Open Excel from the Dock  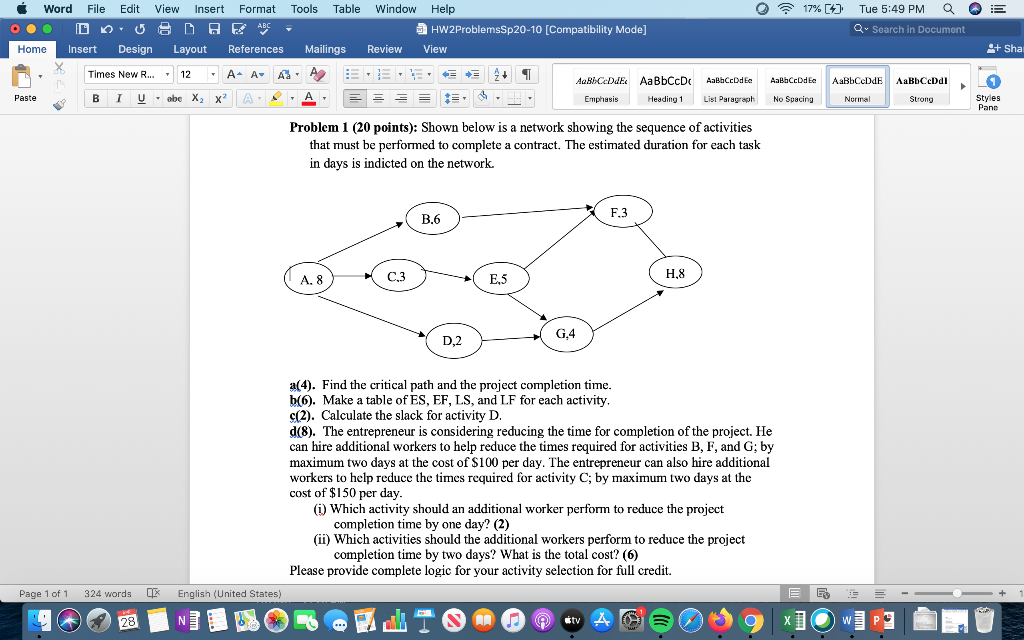[x=791, y=620]
